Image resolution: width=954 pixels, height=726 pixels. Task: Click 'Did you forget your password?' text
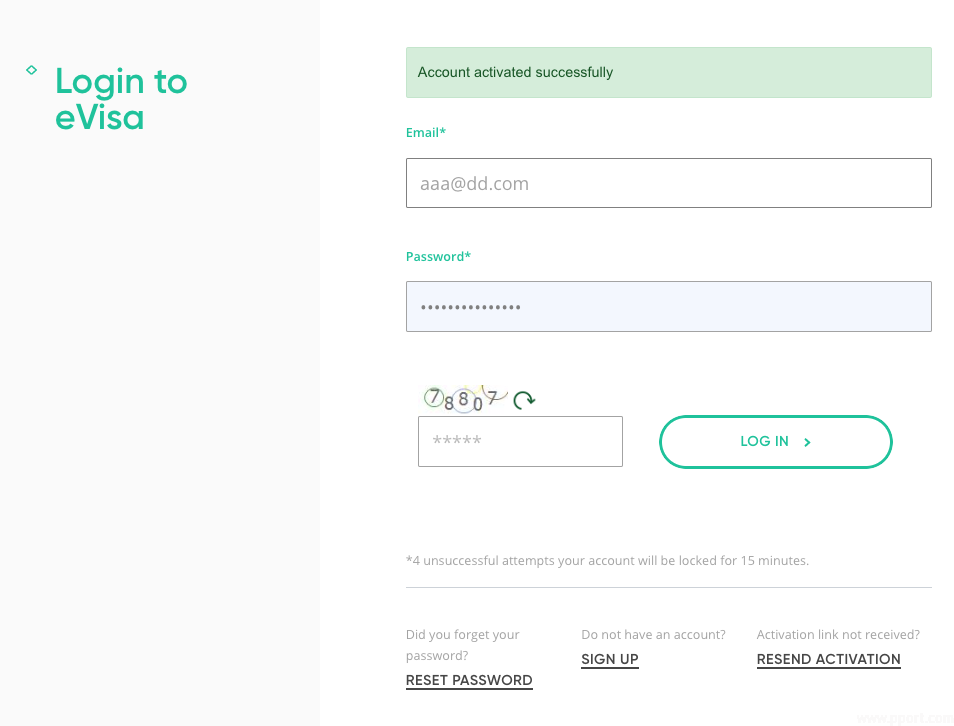pos(463,645)
